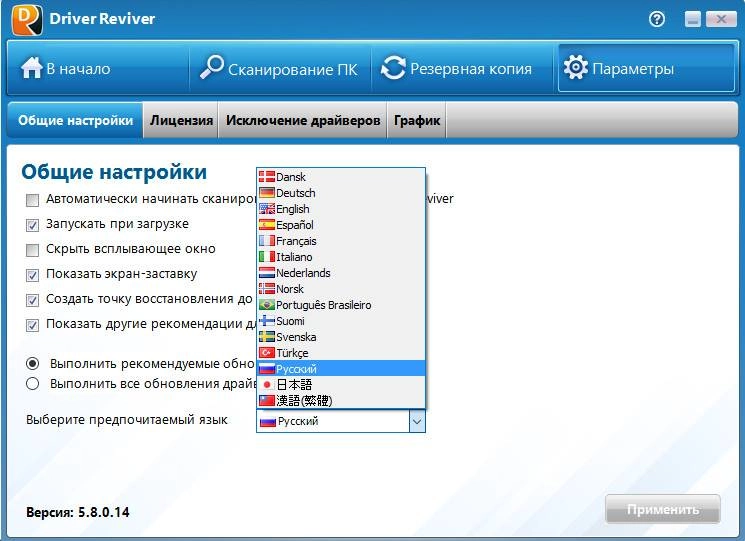Choose Dansk from the language list

(x=341, y=177)
